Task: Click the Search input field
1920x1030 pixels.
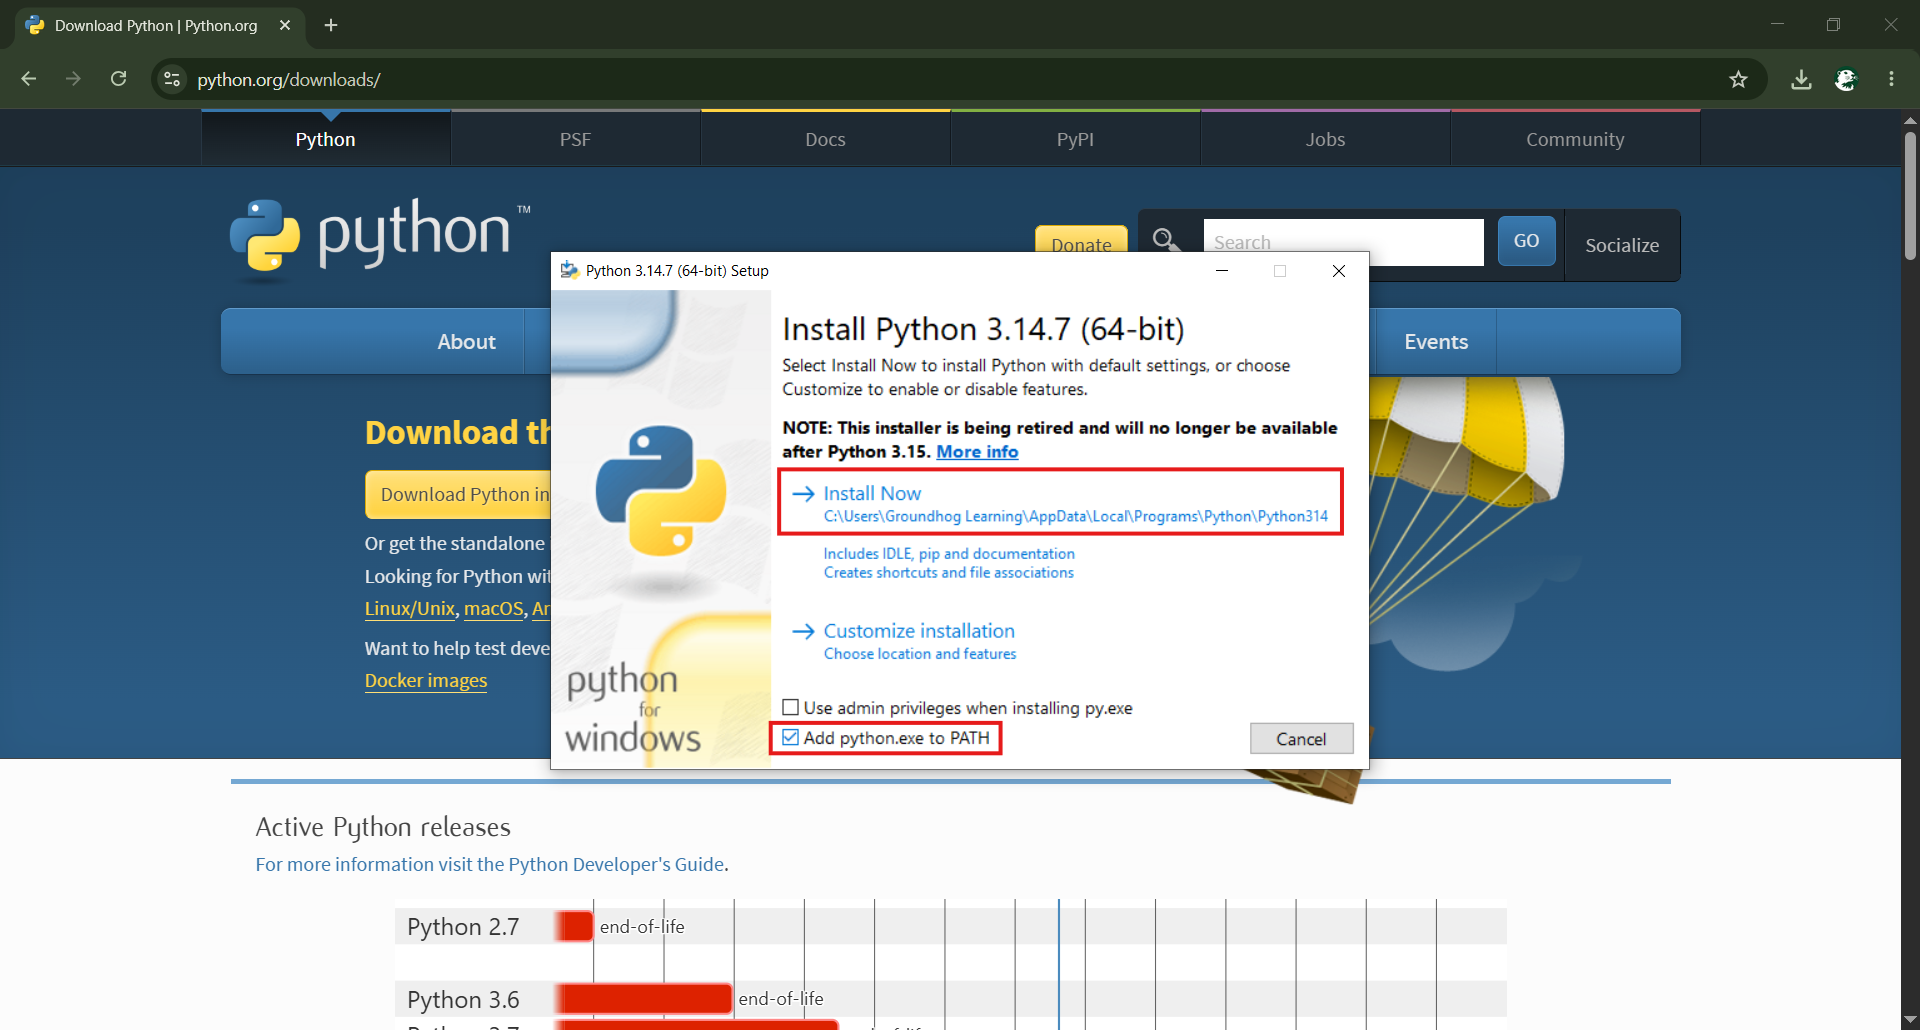Action: (1343, 242)
